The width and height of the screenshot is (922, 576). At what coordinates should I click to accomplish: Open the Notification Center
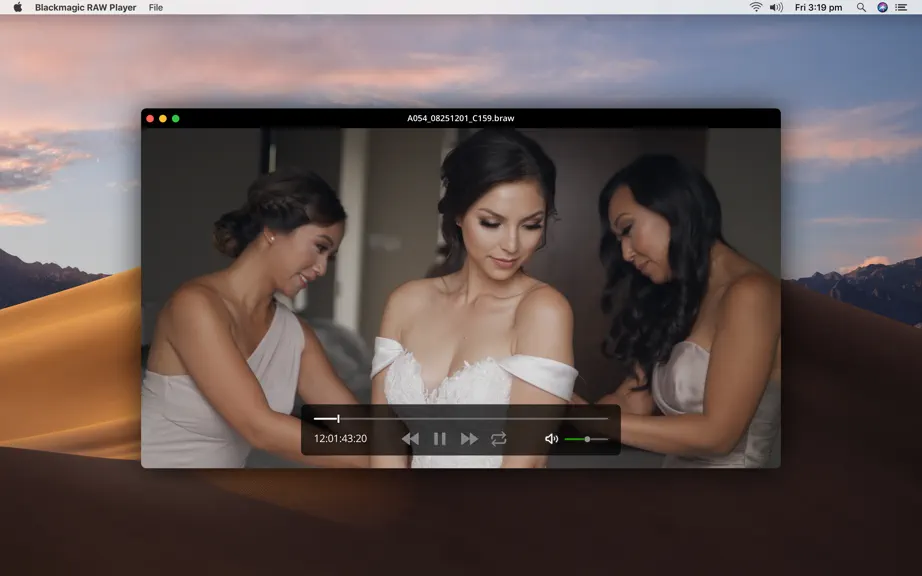pyautogui.click(x=901, y=7)
